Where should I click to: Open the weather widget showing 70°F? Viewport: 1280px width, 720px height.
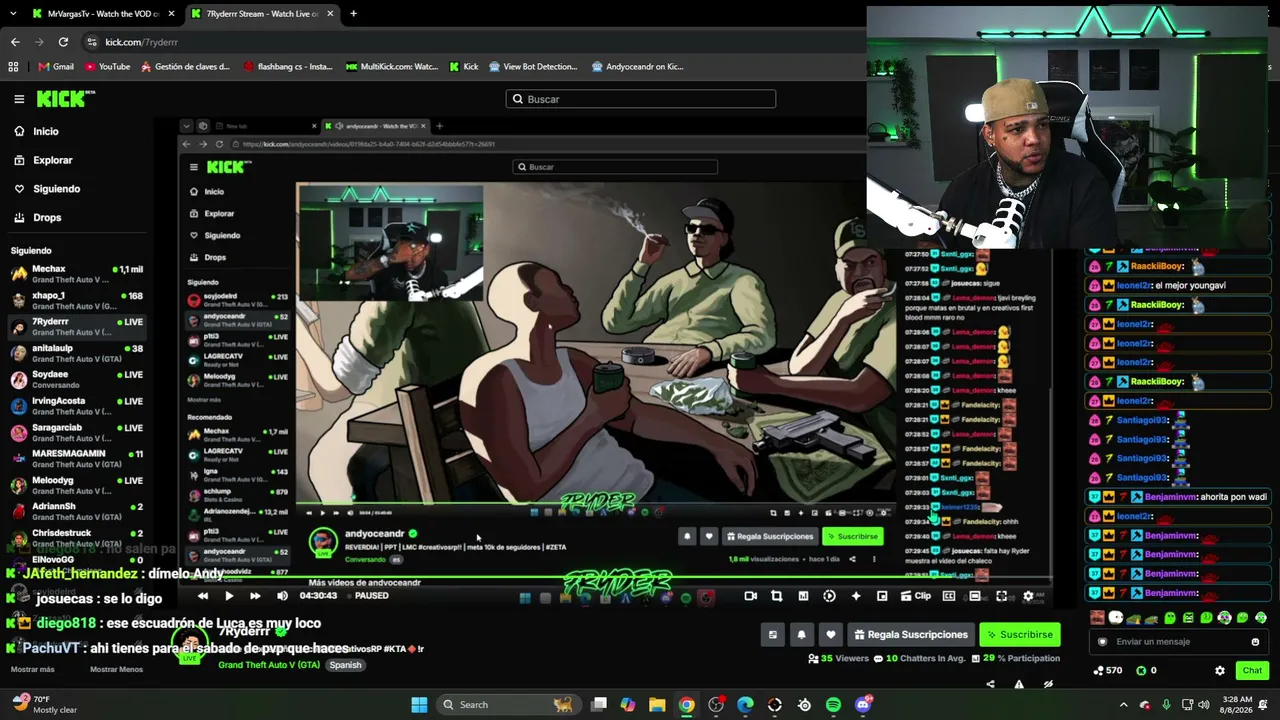[x=45, y=705]
